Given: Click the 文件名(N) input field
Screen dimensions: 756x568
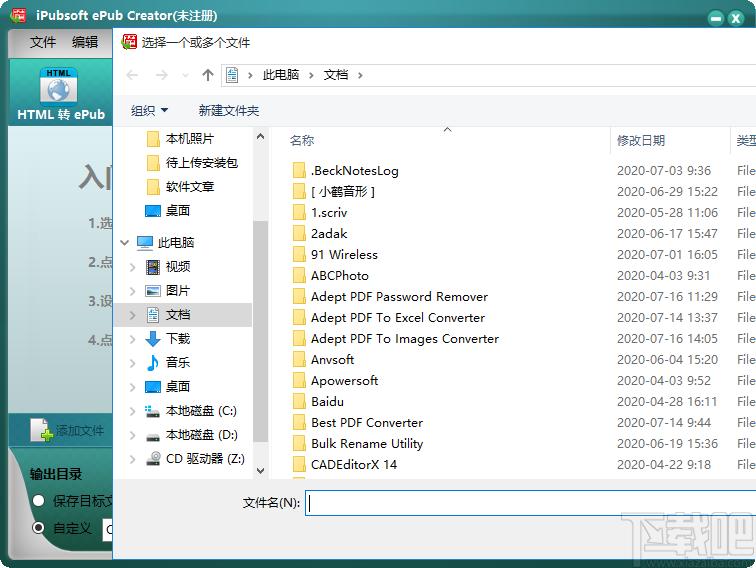Looking at the screenshot, I should [530, 503].
